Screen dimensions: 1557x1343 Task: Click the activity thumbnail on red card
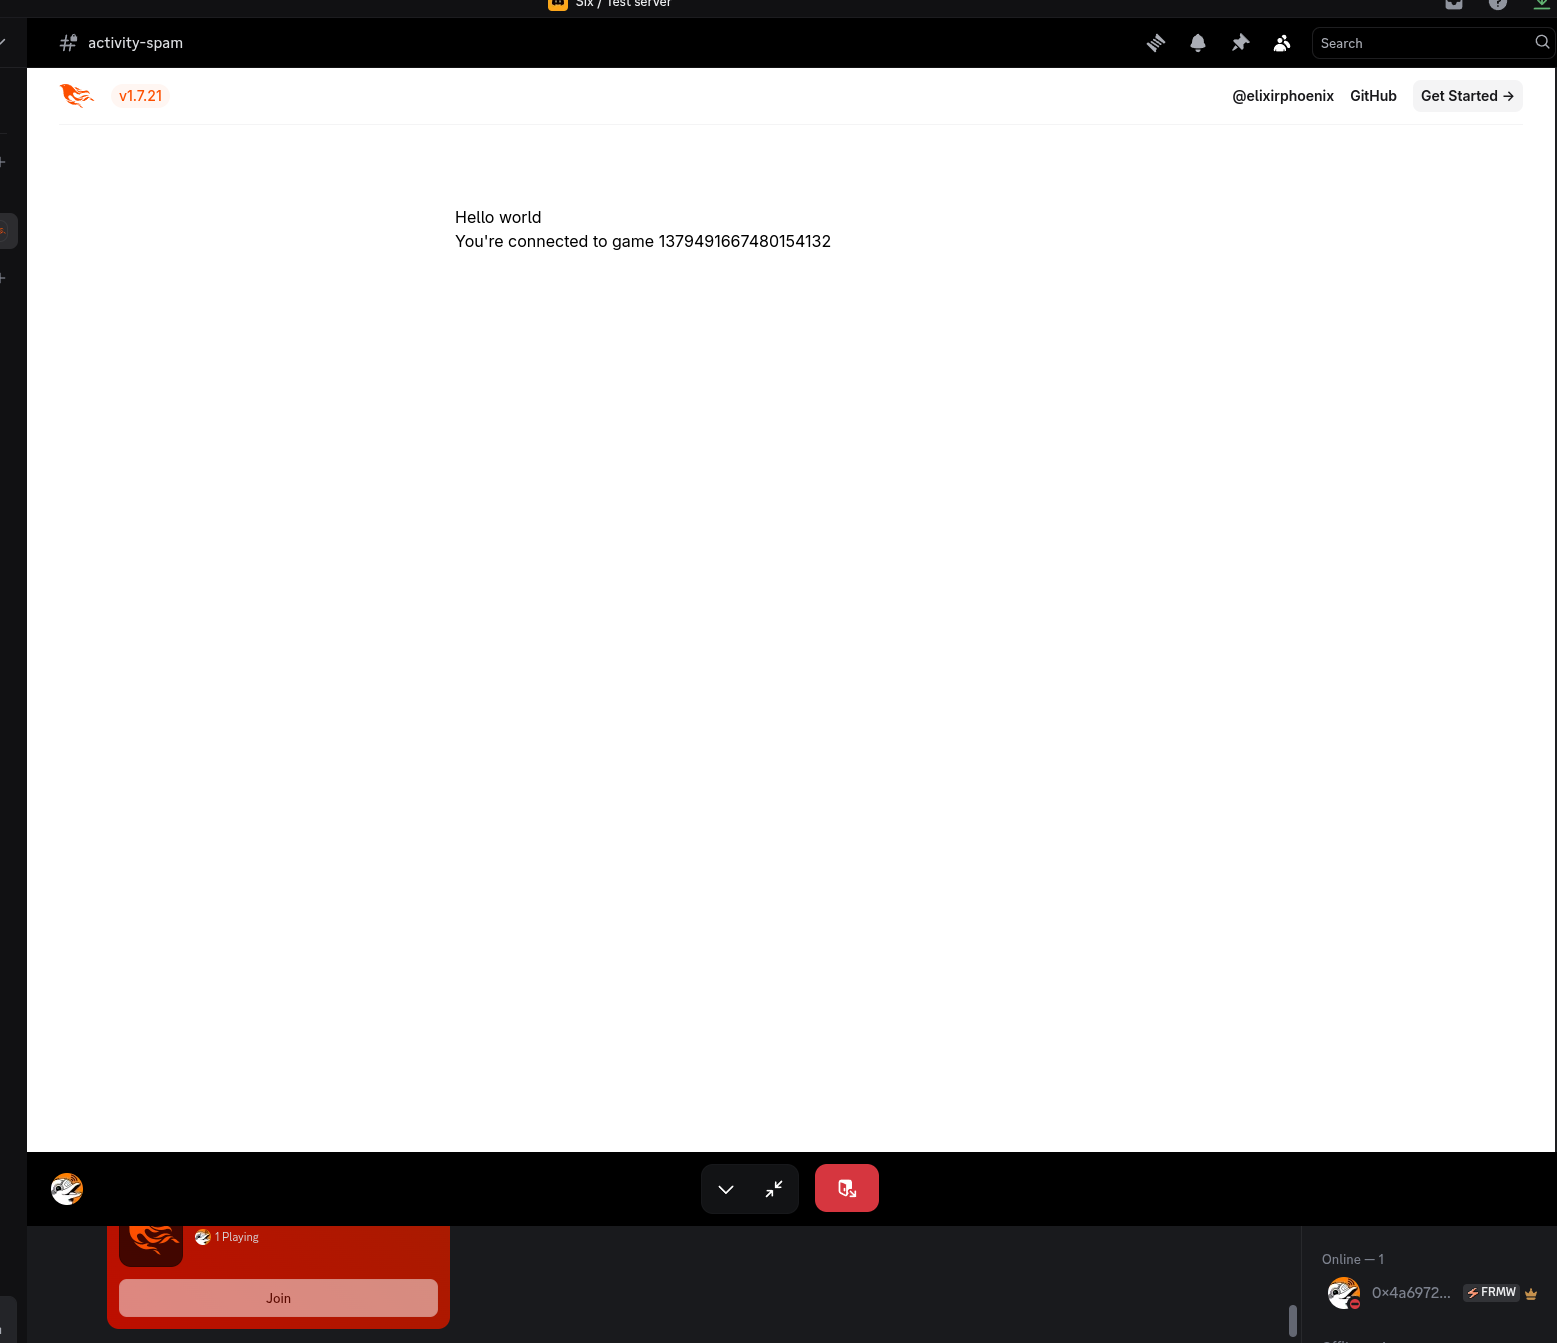pyautogui.click(x=151, y=1243)
